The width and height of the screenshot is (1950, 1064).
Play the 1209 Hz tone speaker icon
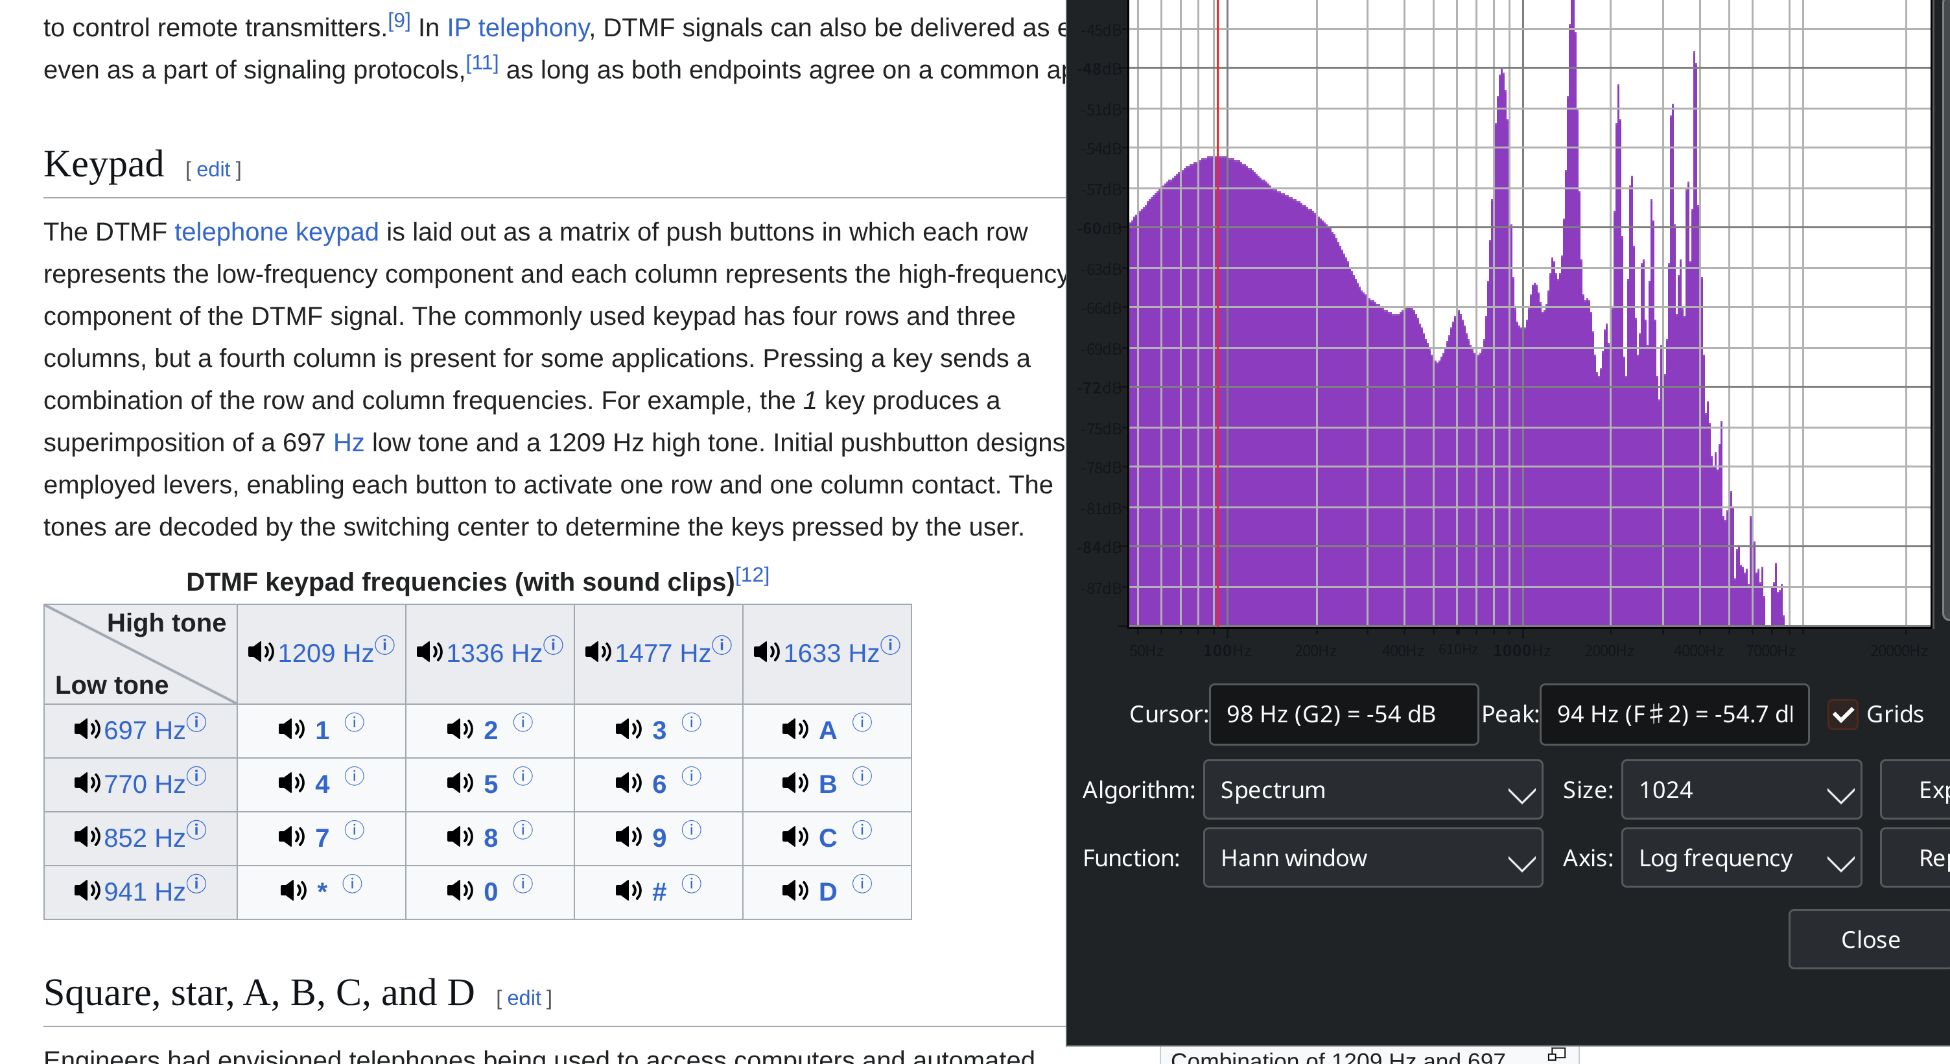point(260,652)
